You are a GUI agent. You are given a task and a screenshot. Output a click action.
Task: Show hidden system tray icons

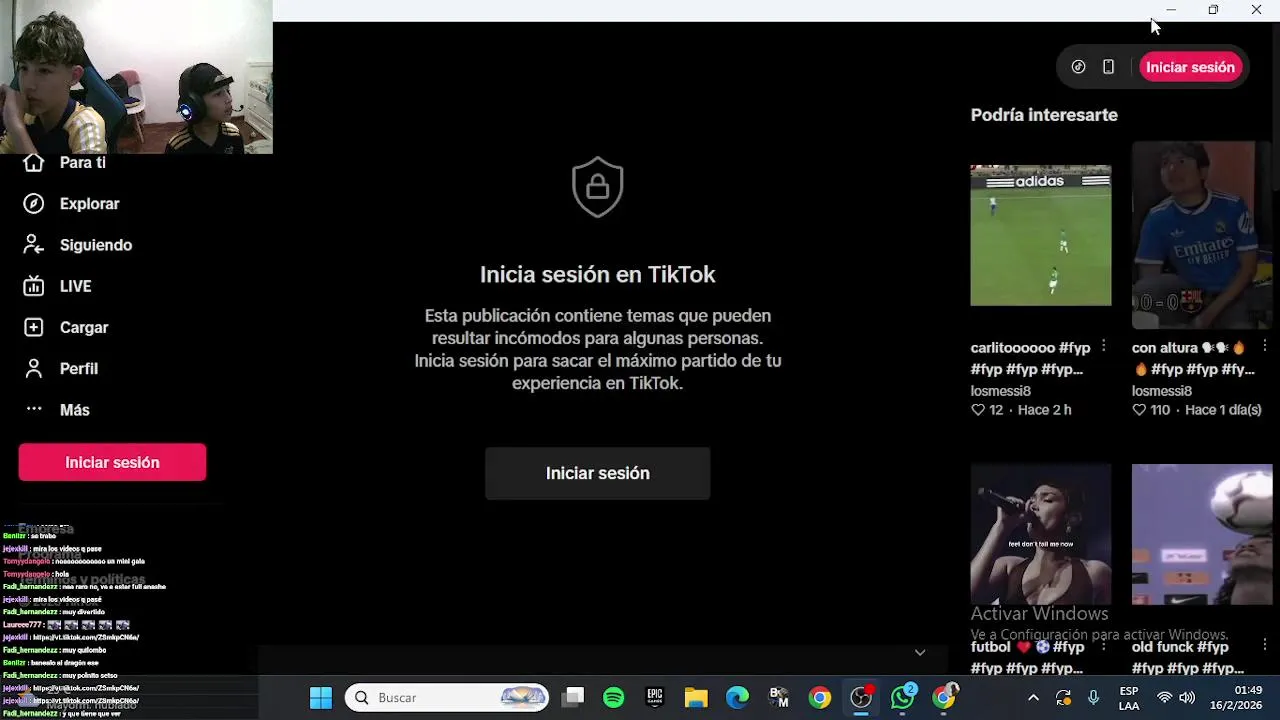tap(1033, 698)
